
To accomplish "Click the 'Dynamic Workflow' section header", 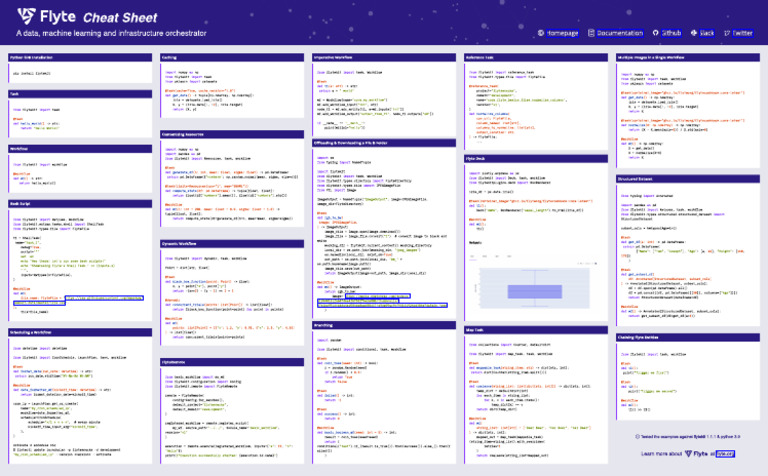I will coord(232,243).
